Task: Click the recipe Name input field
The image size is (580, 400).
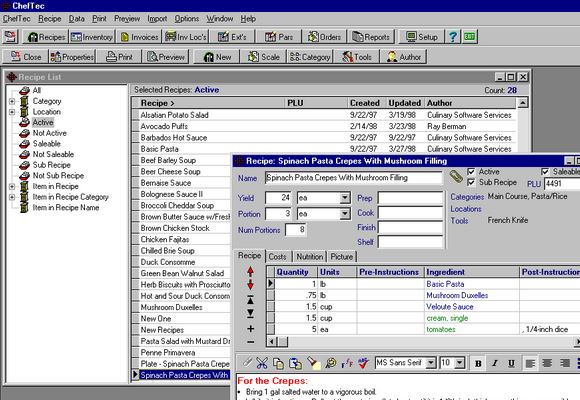Action: pyautogui.click(x=353, y=178)
